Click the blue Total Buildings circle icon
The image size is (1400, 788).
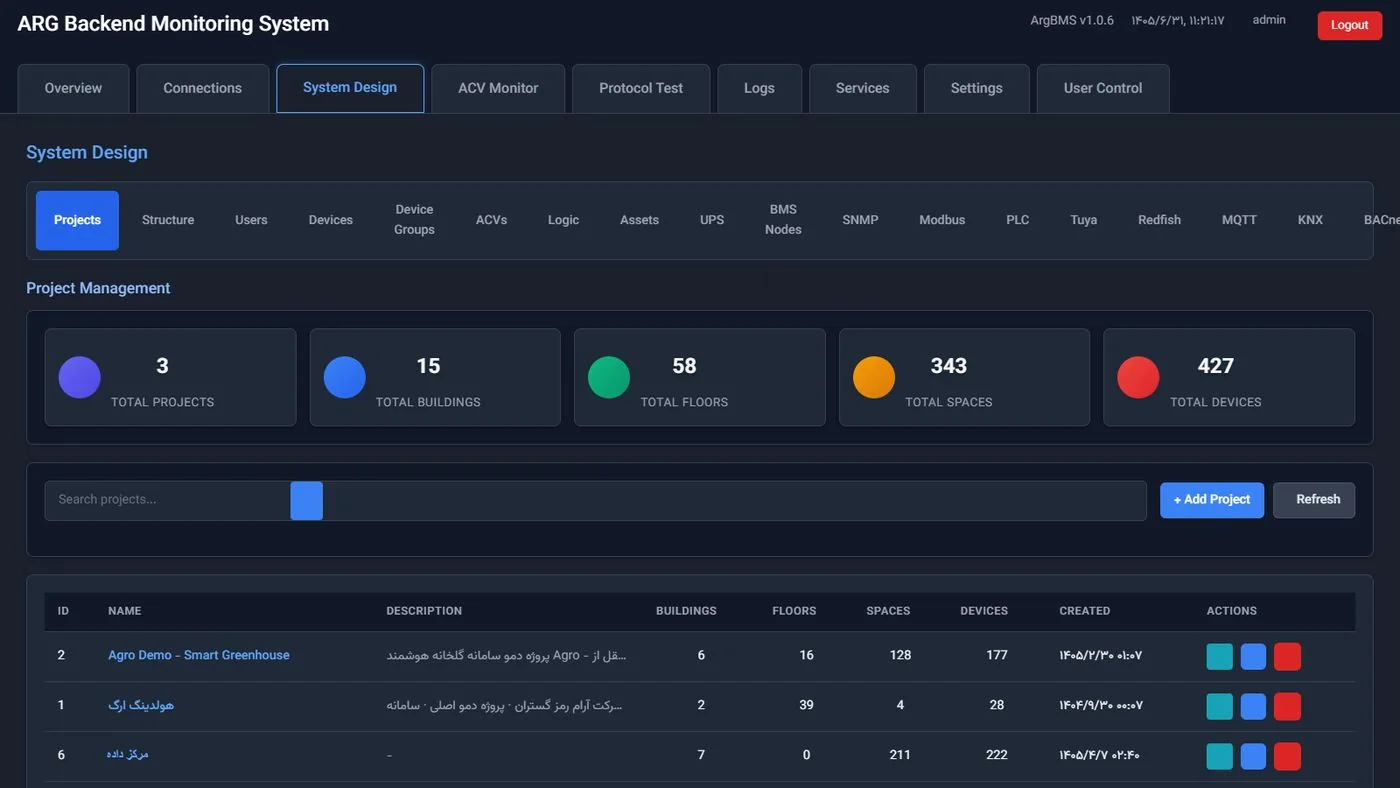click(345, 378)
